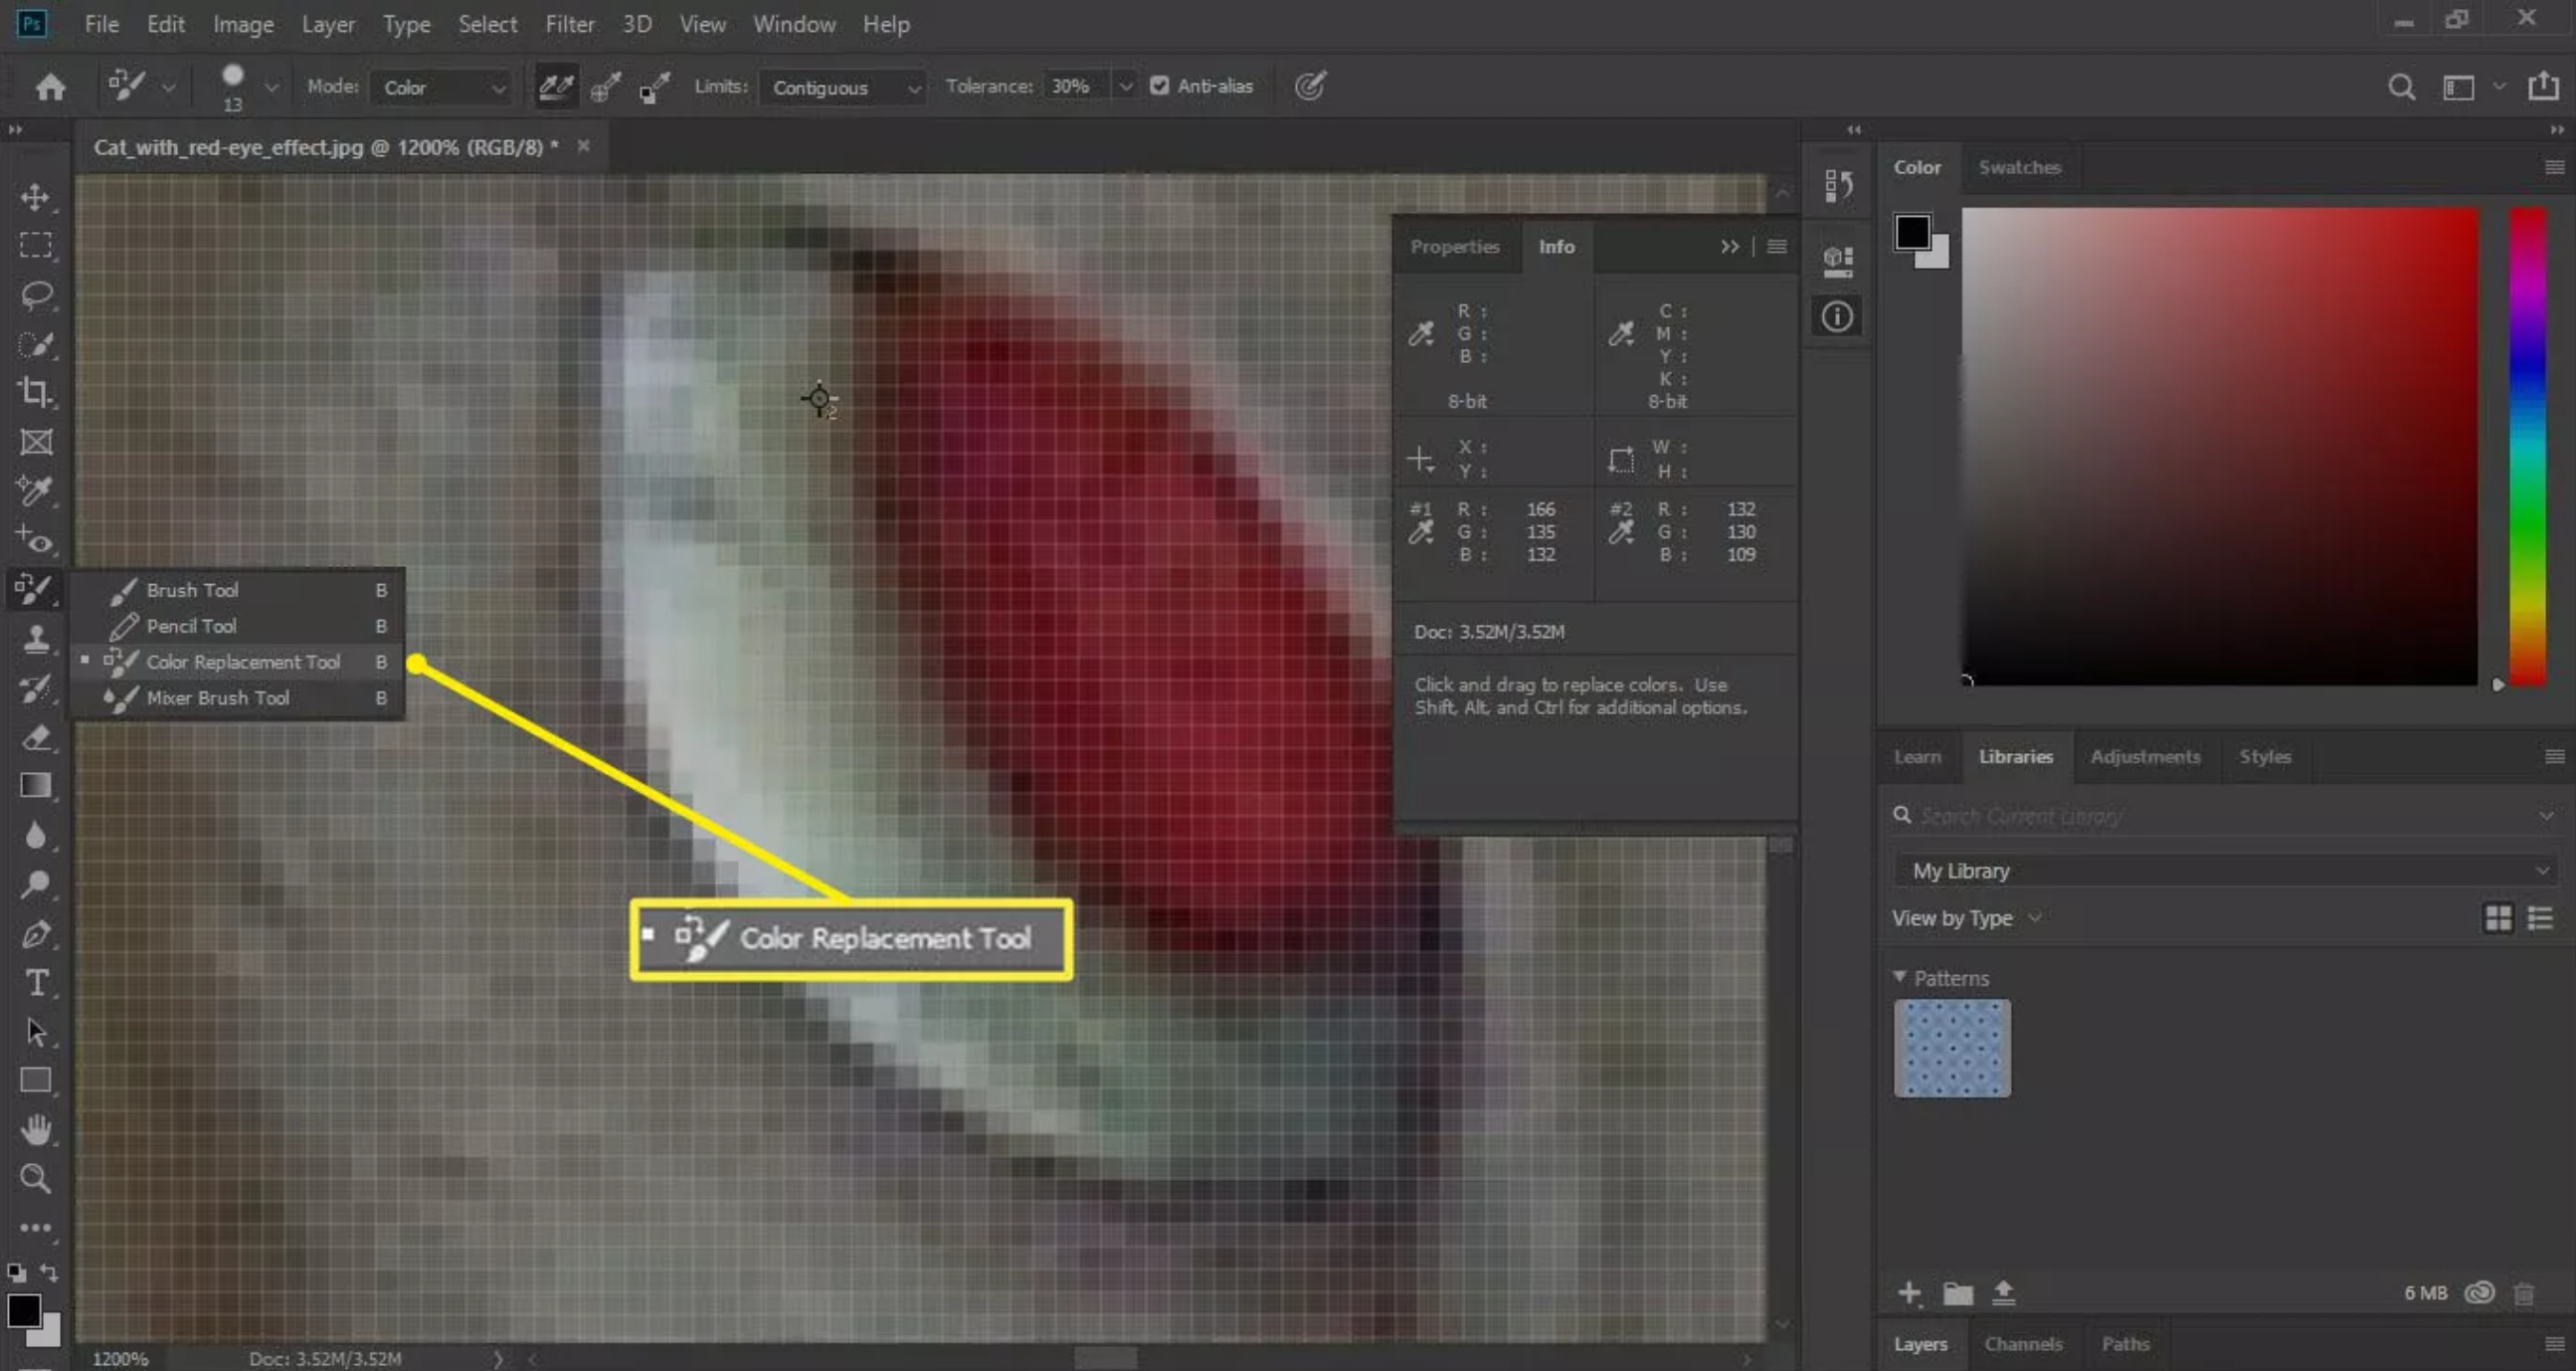Activate the Hand tool
This screenshot has height=1371, width=2576.
(x=36, y=1129)
